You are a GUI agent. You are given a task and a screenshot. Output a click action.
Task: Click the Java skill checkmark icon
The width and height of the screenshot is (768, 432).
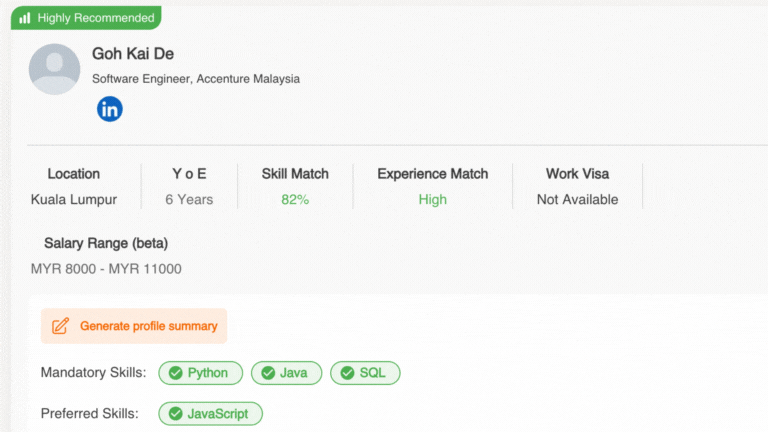[268, 373]
